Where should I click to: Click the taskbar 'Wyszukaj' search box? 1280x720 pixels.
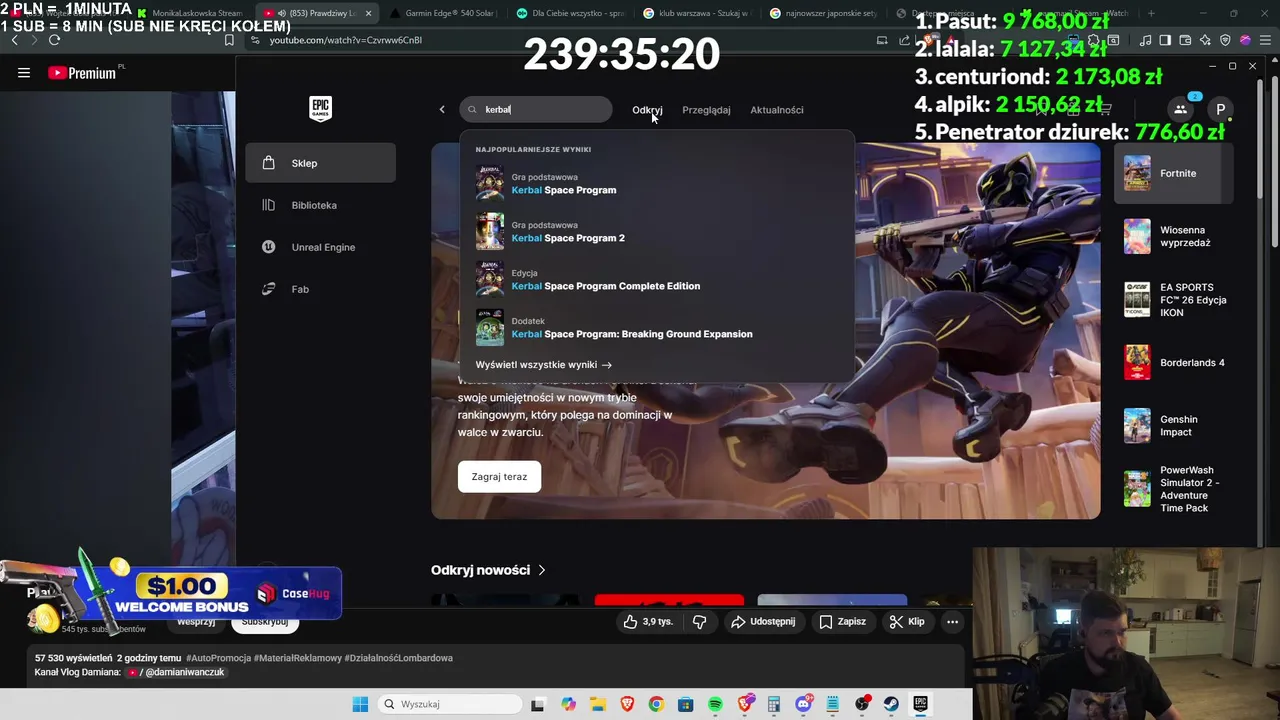click(450, 704)
